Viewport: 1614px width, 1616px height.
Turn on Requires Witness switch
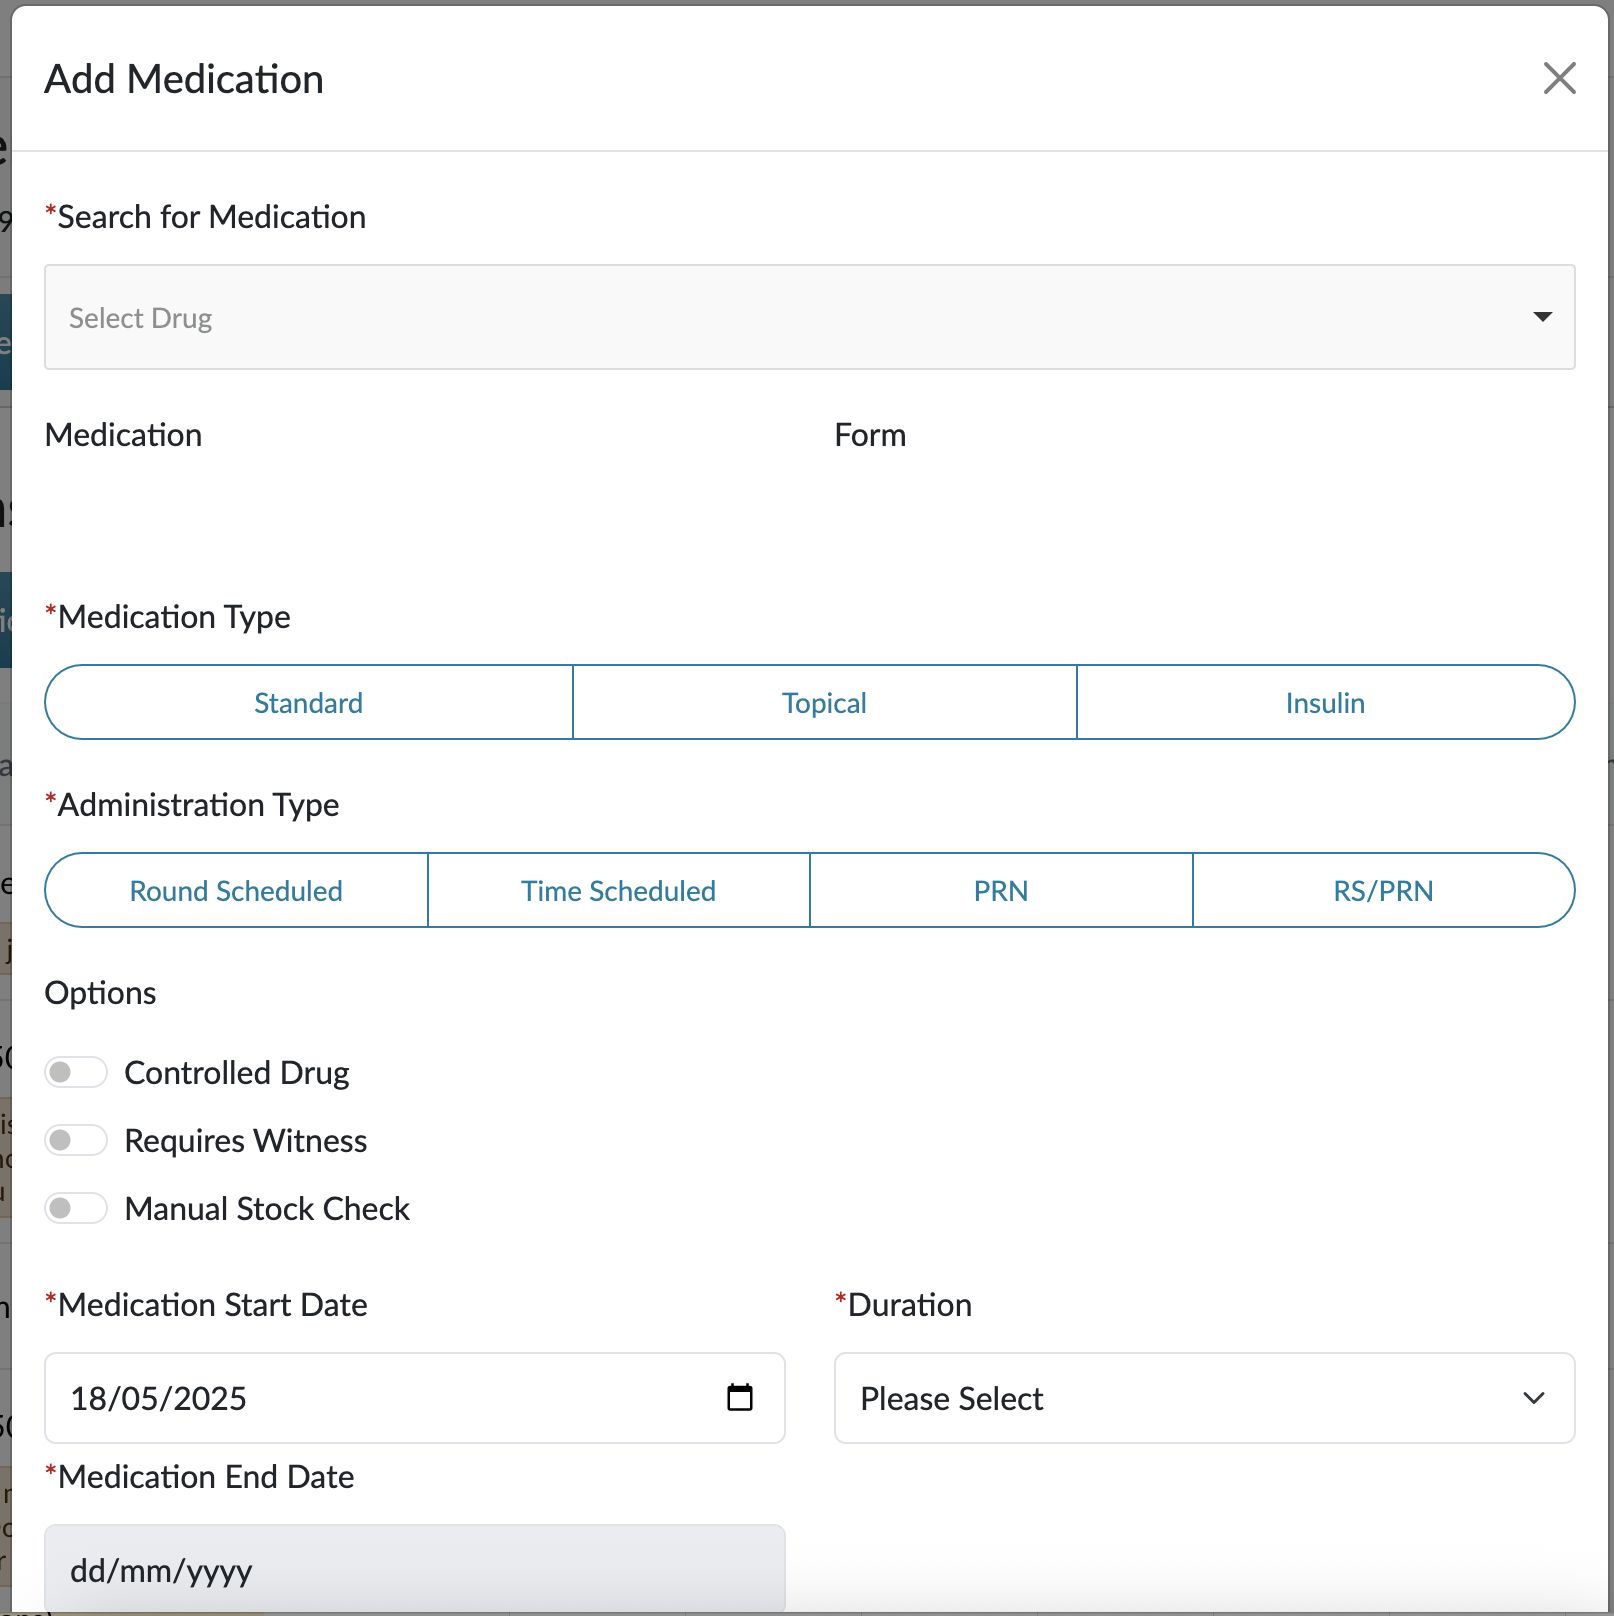[x=76, y=1140]
